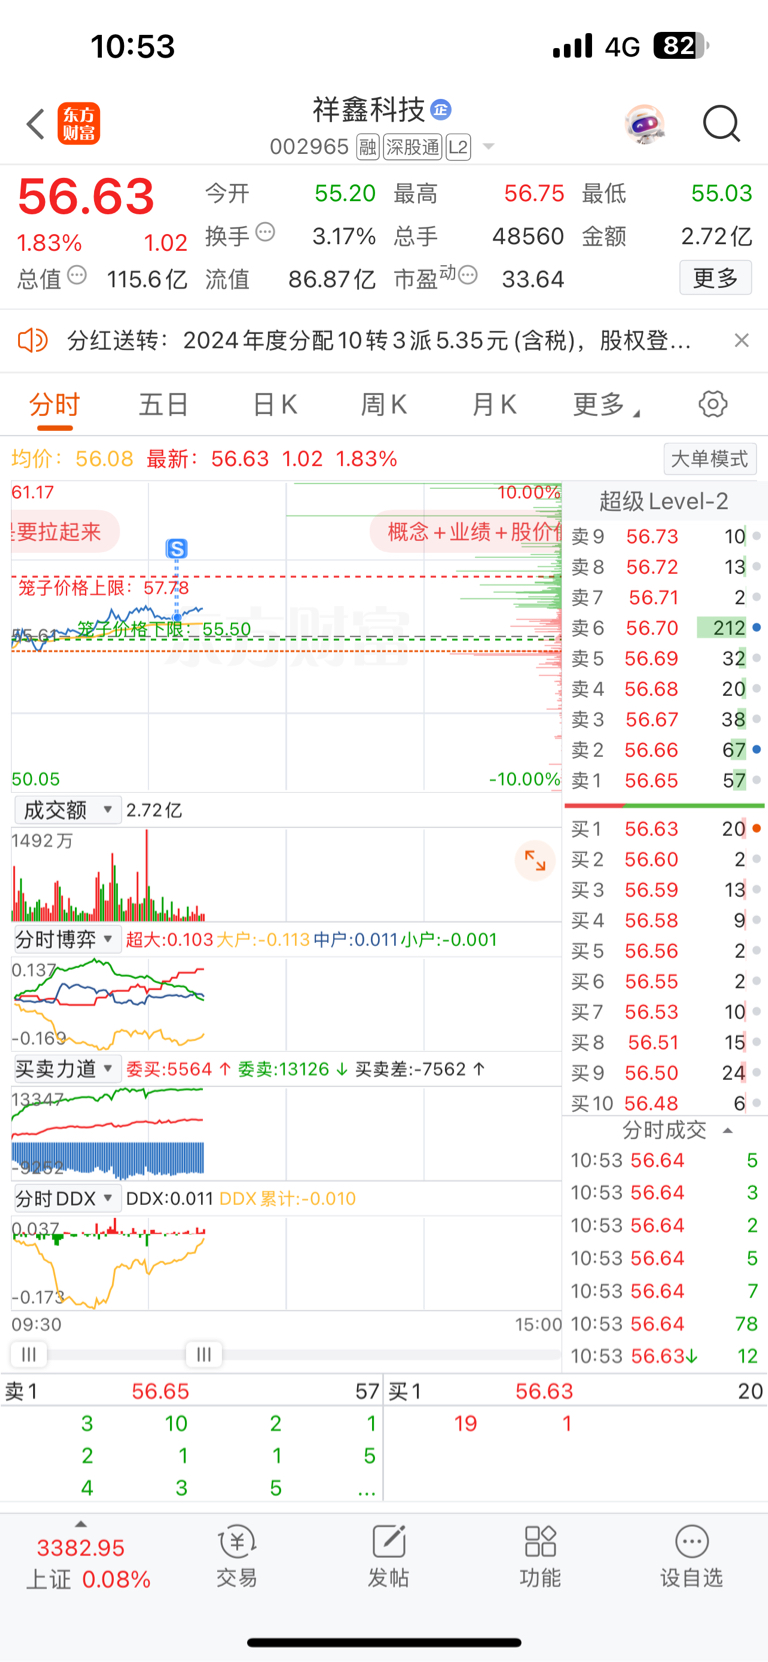Viewport: 768px width, 1662px height.
Task: Collapse the 分时成交 section arrow
Action: tap(728, 1130)
